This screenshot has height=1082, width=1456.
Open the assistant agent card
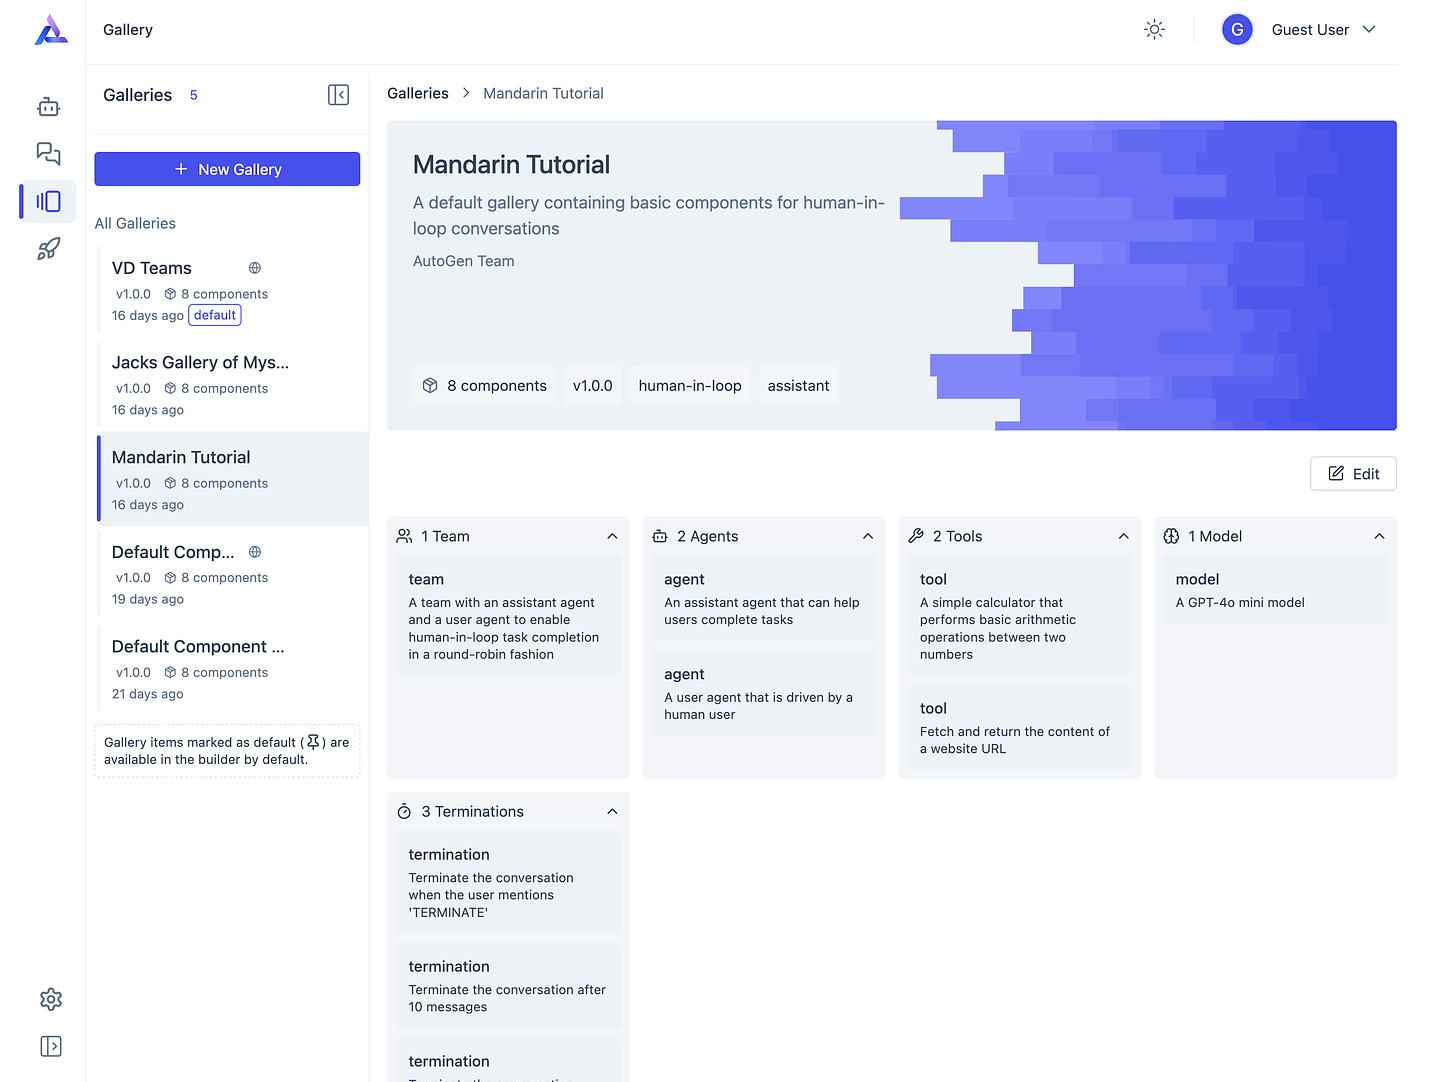pyautogui.click(x=764, y=598)
